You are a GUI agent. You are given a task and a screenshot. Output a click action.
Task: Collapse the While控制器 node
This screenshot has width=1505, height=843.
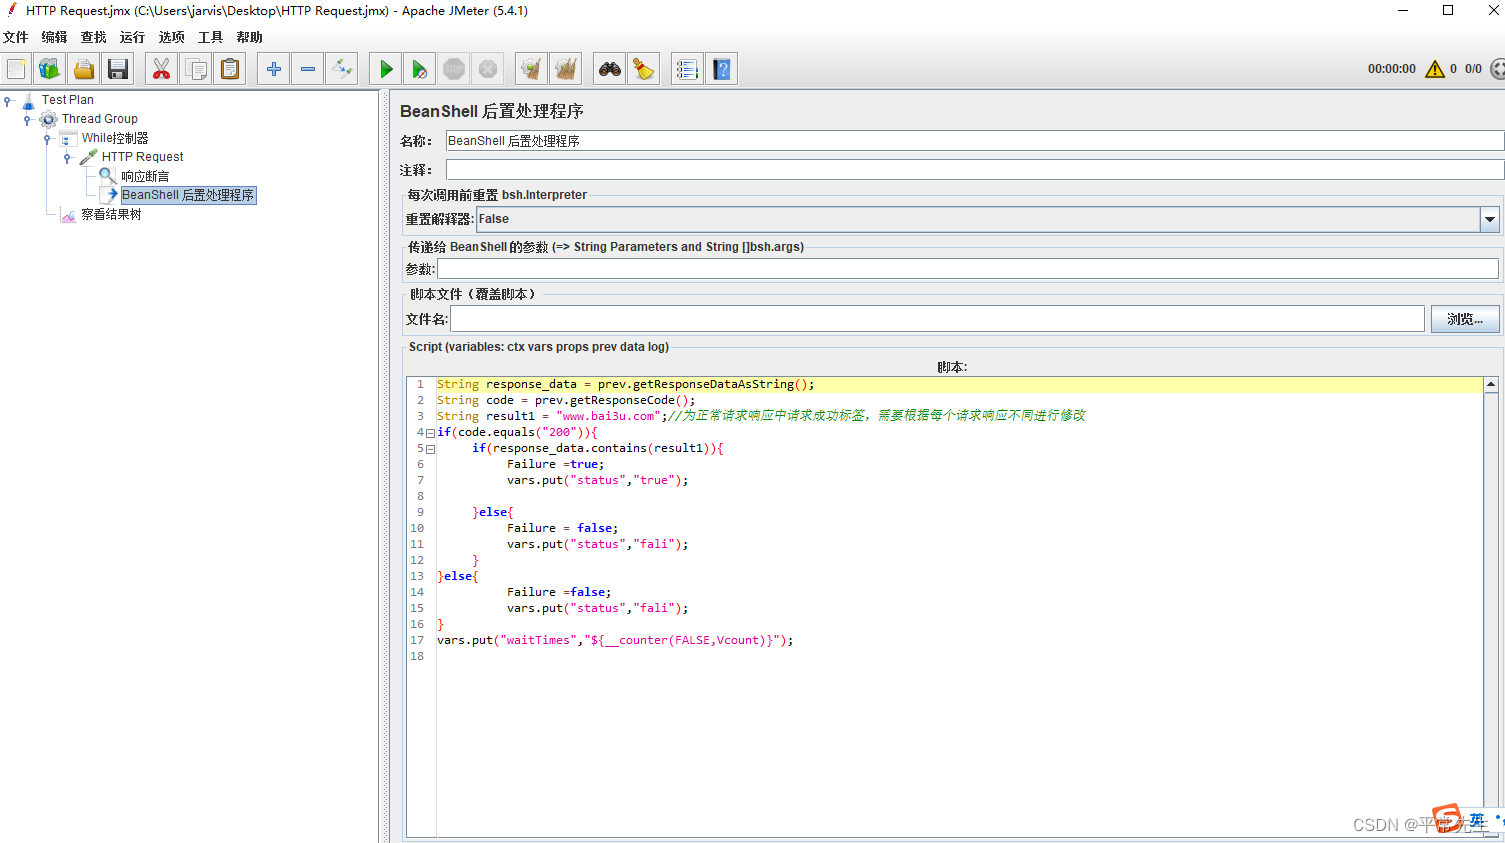(x=47, y=137)
